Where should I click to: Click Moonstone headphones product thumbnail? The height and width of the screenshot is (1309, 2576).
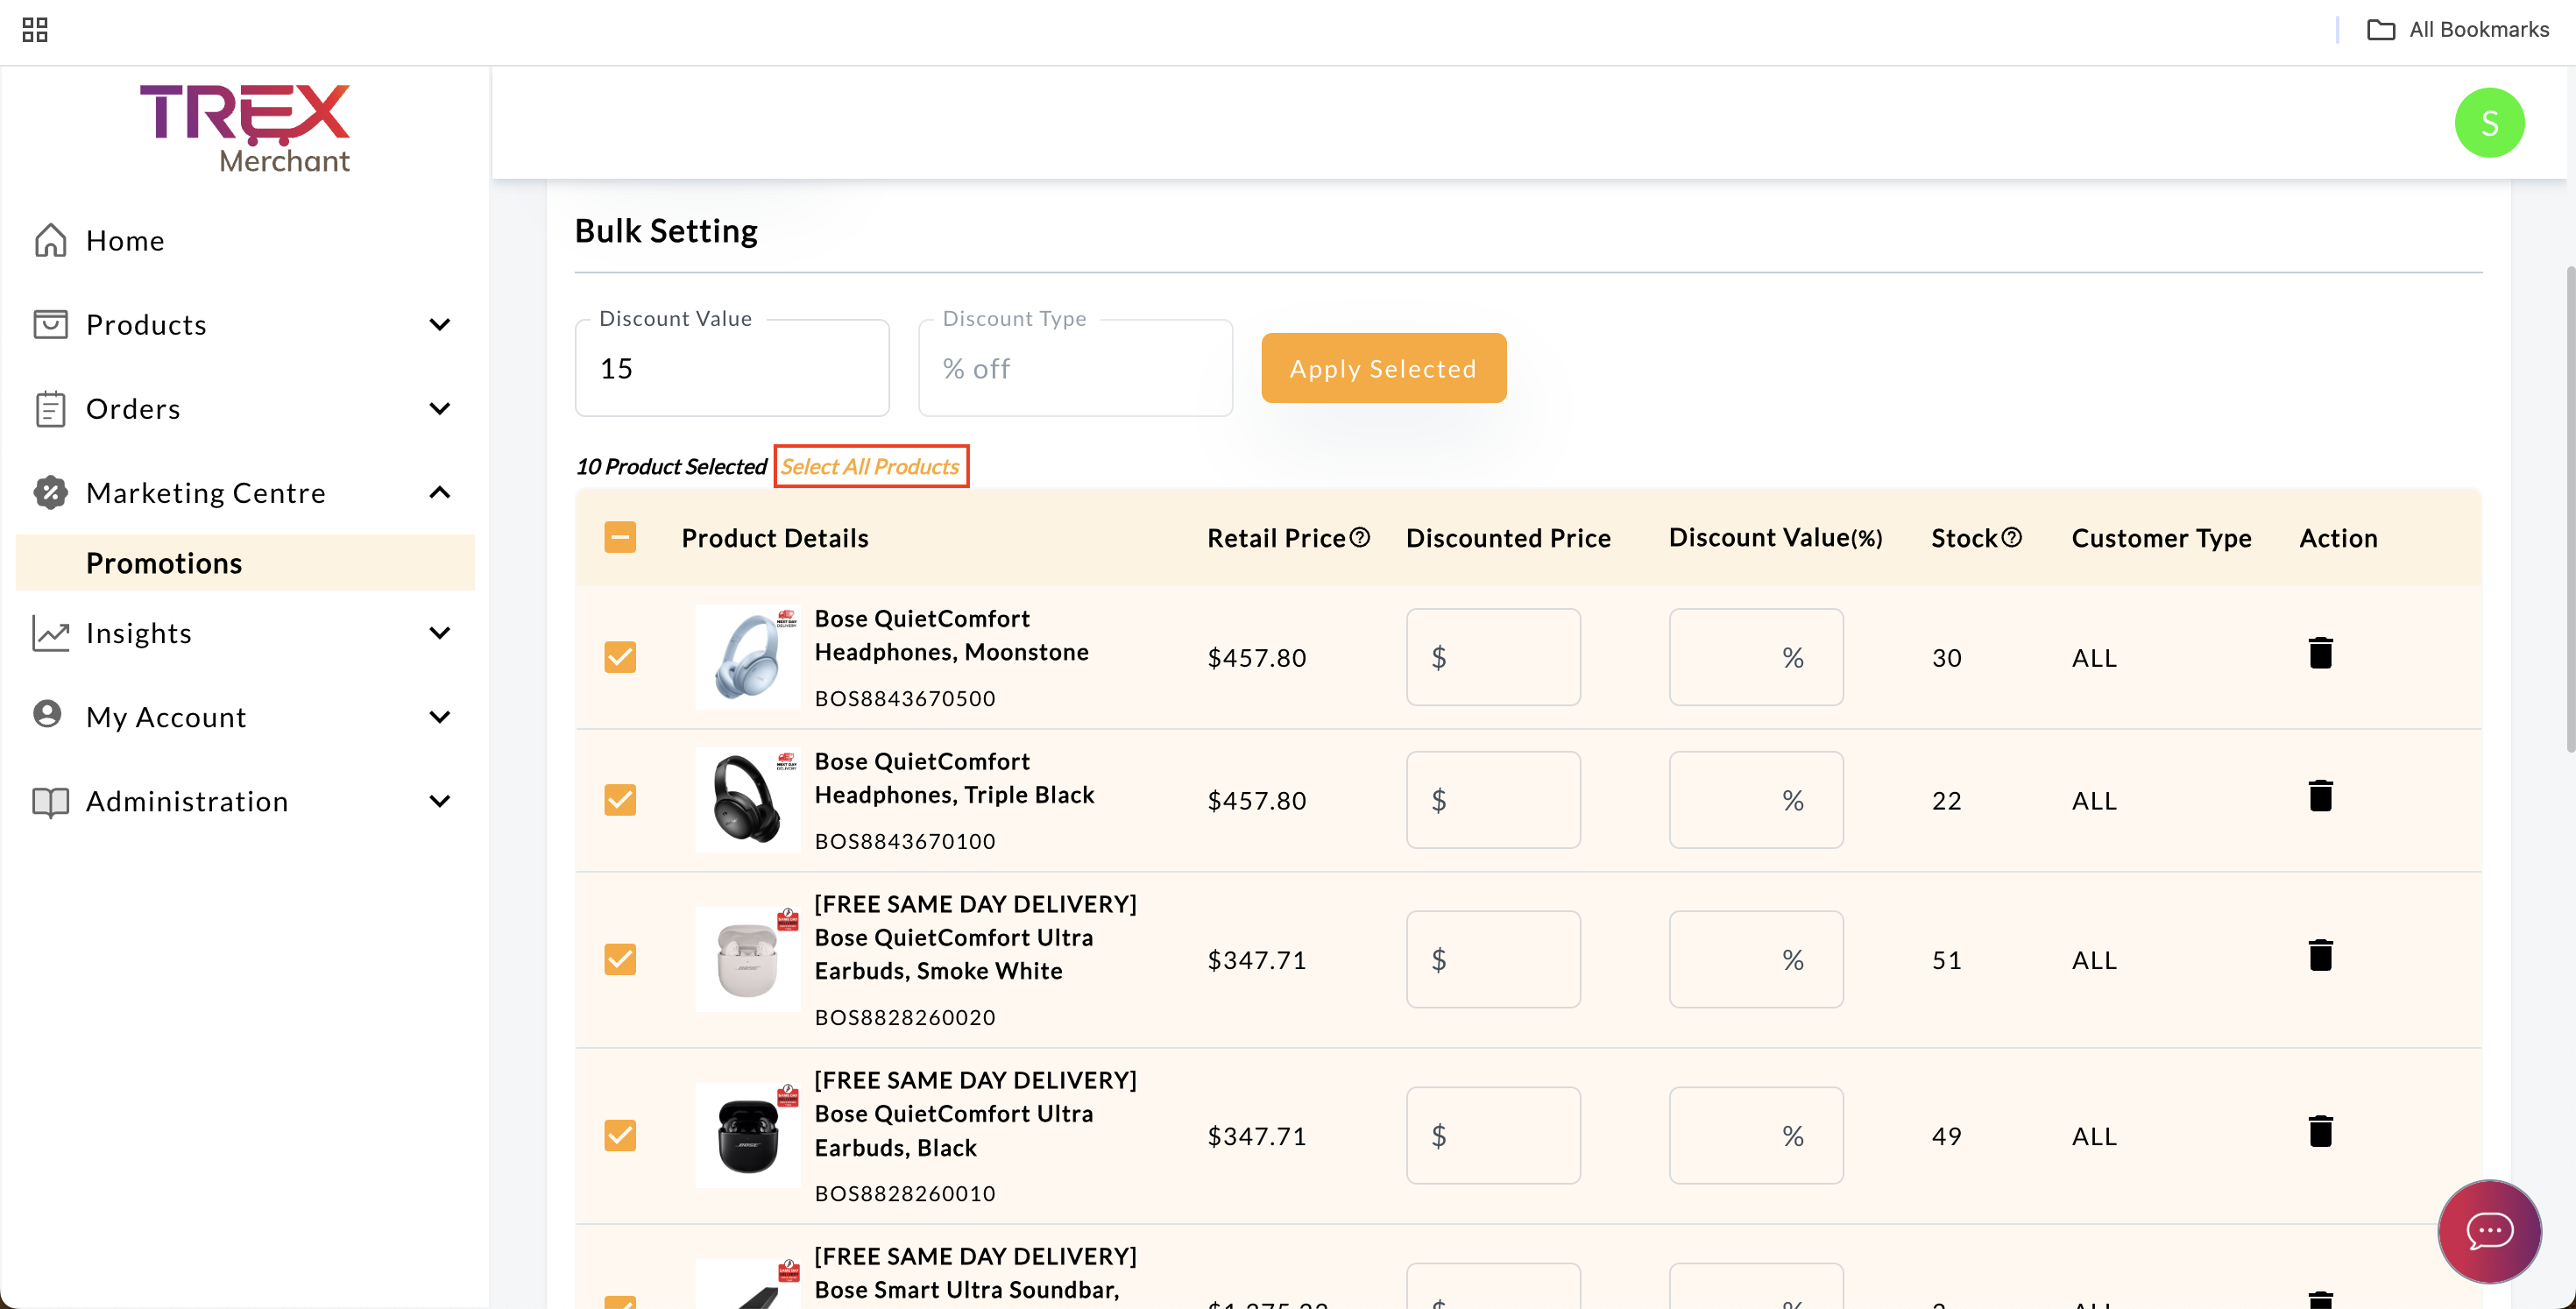(748, 657)
